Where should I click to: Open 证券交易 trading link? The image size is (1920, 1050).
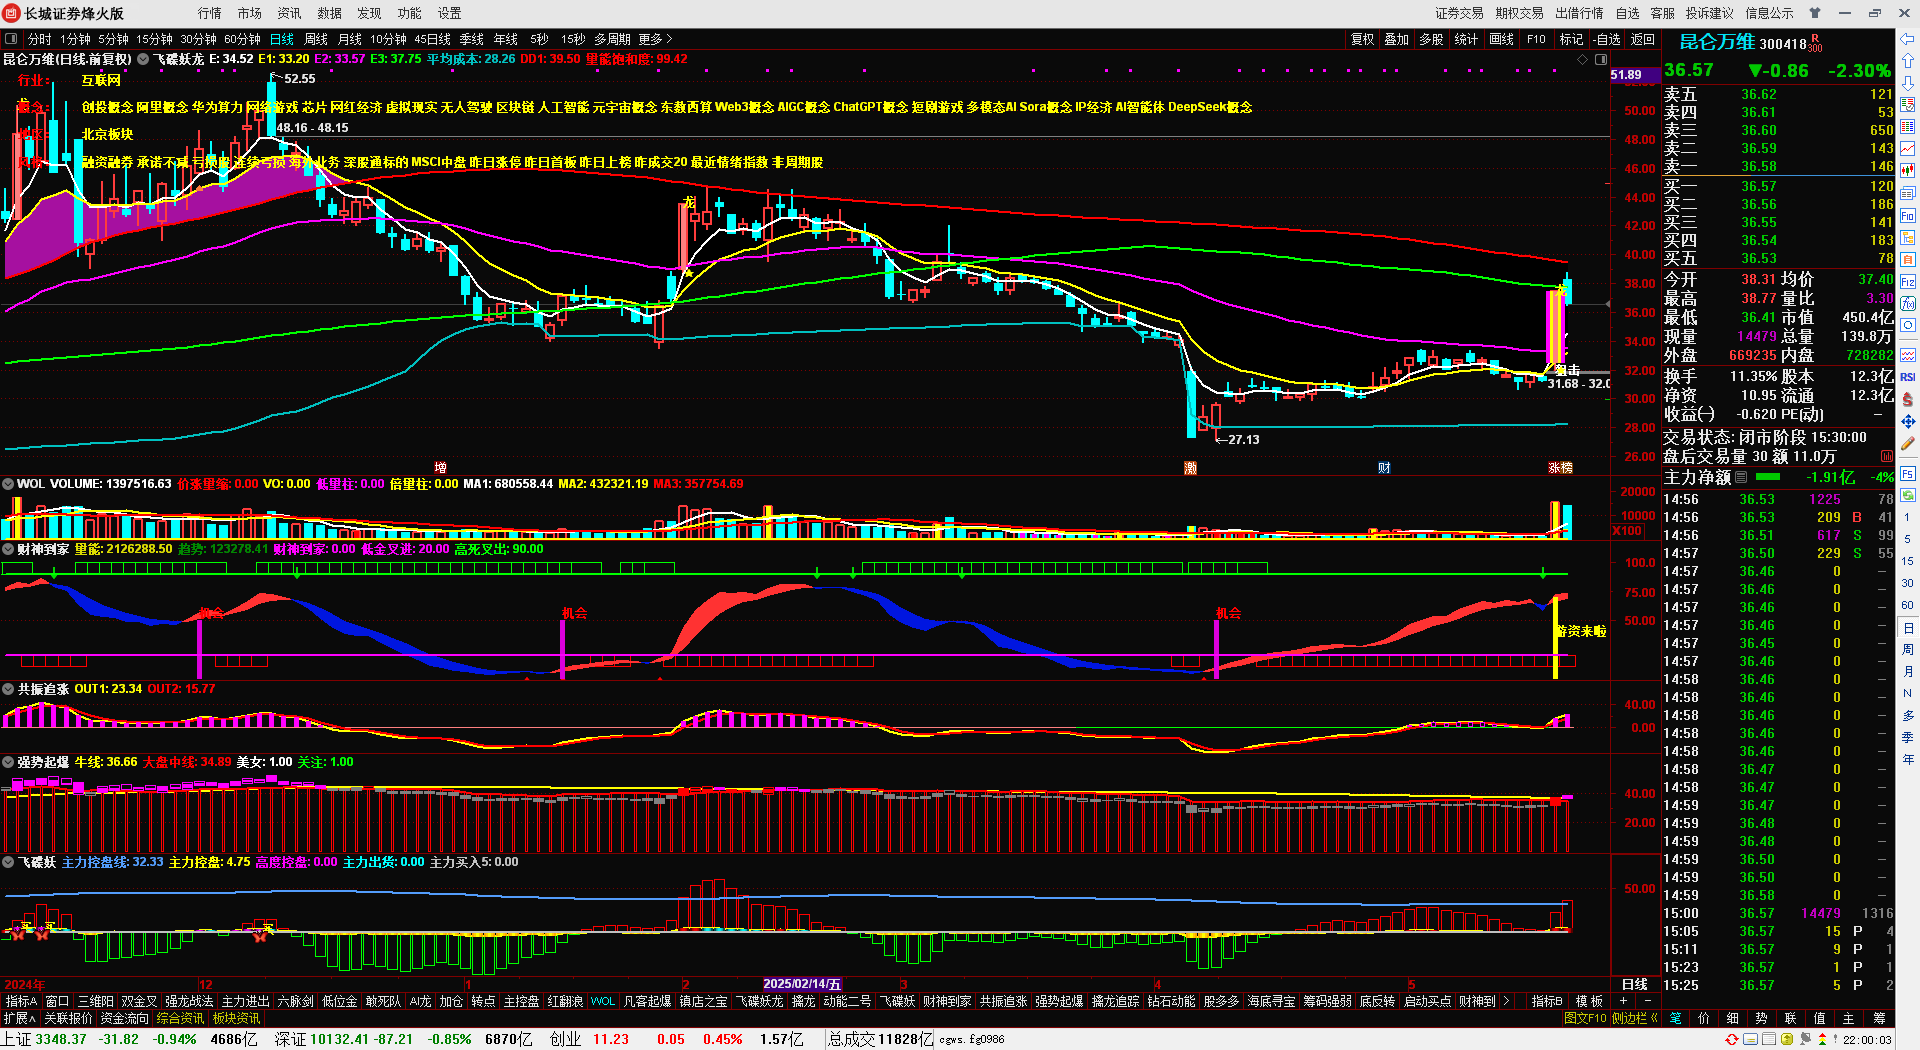[x=1460, y=13]
